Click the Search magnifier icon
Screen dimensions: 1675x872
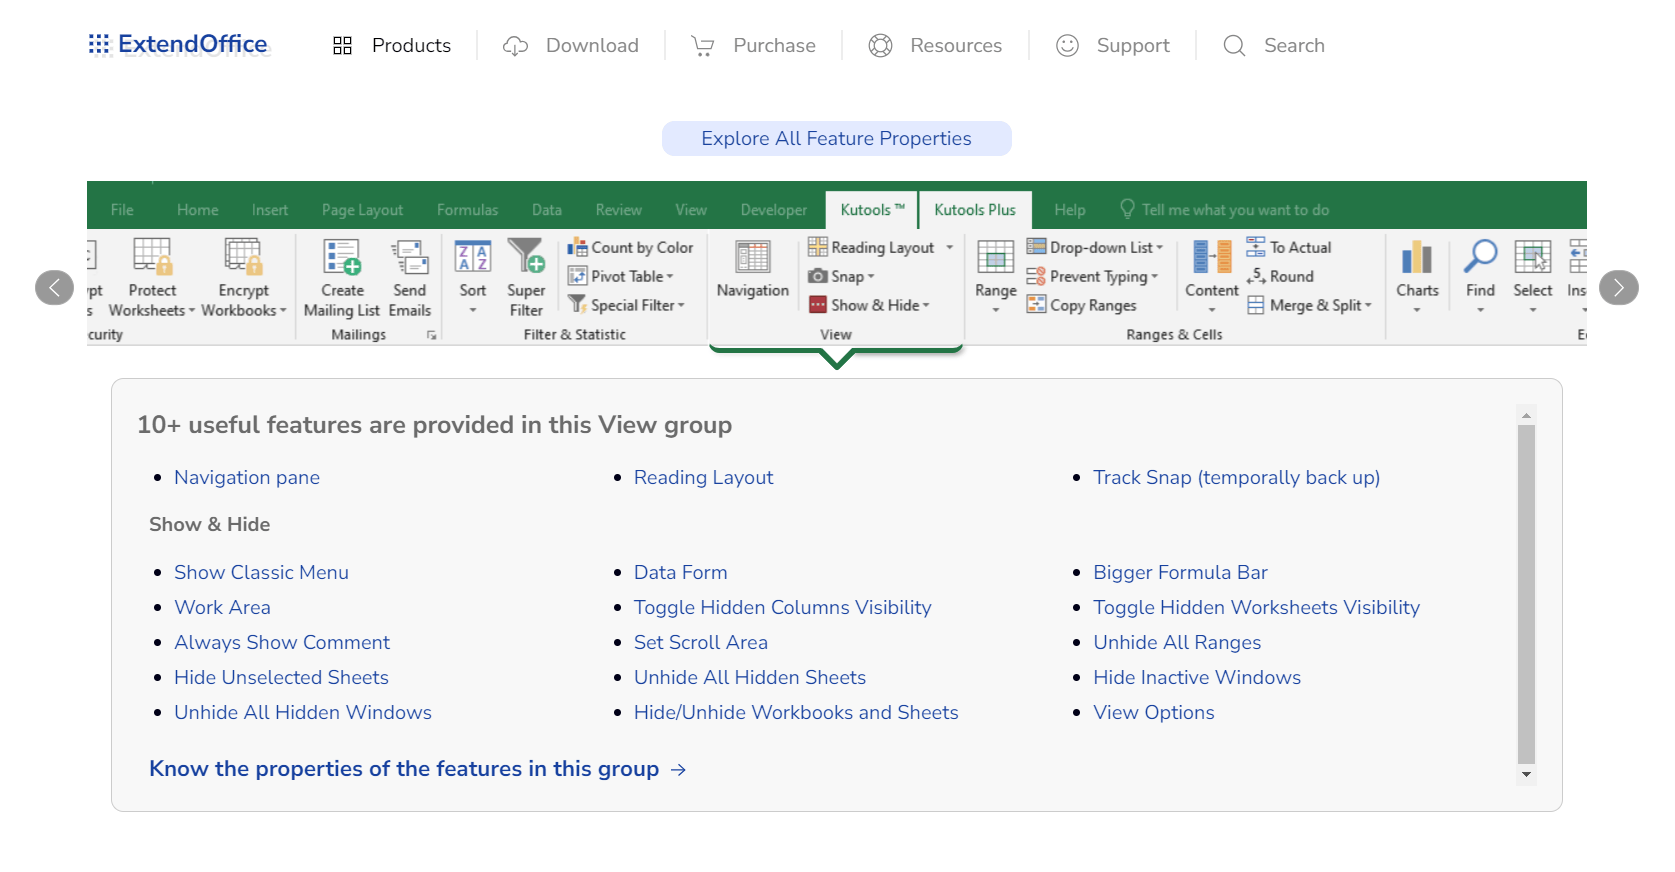(x=1234, y=45)
